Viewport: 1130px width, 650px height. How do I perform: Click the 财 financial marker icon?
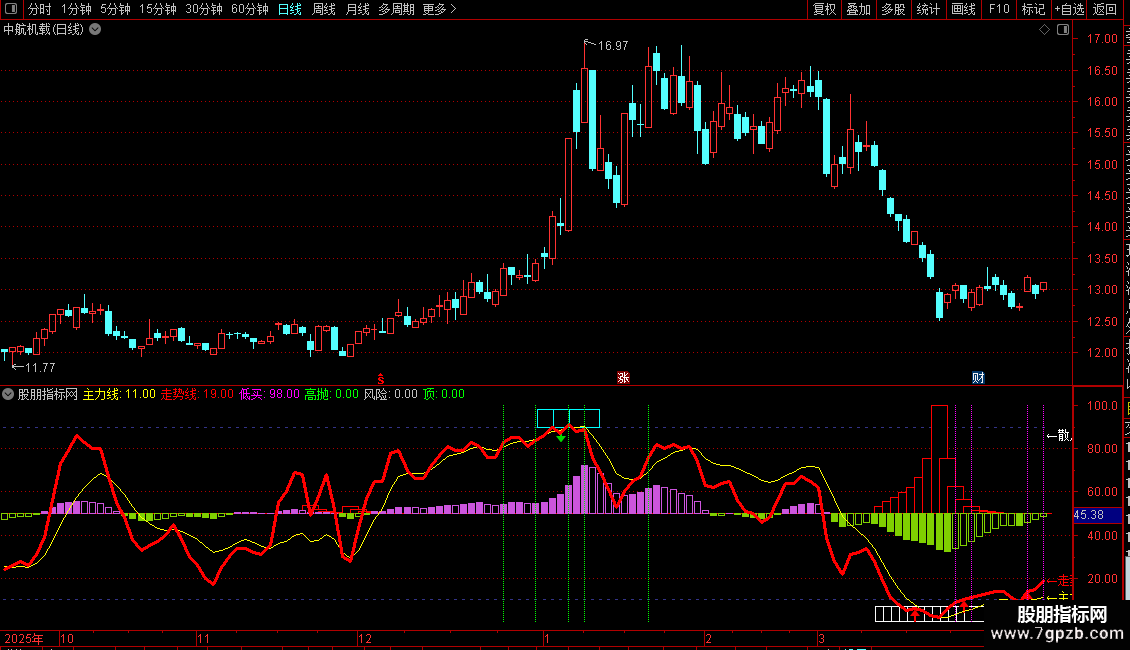tap(978, 378)
